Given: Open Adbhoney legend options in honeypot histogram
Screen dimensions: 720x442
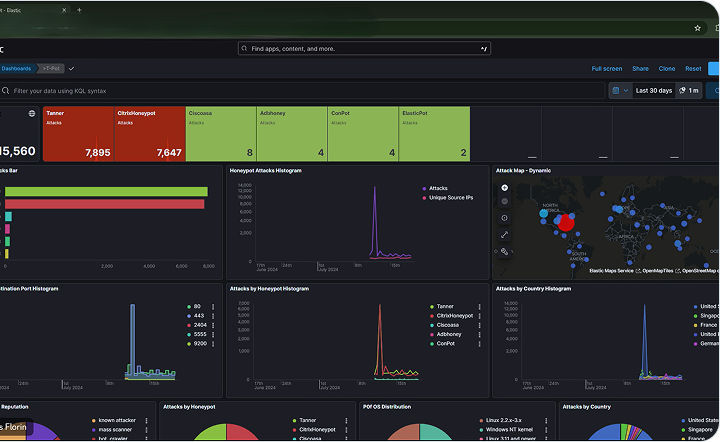Looking at the screenshot, I should pyautogui.click(x=479, y=335).
